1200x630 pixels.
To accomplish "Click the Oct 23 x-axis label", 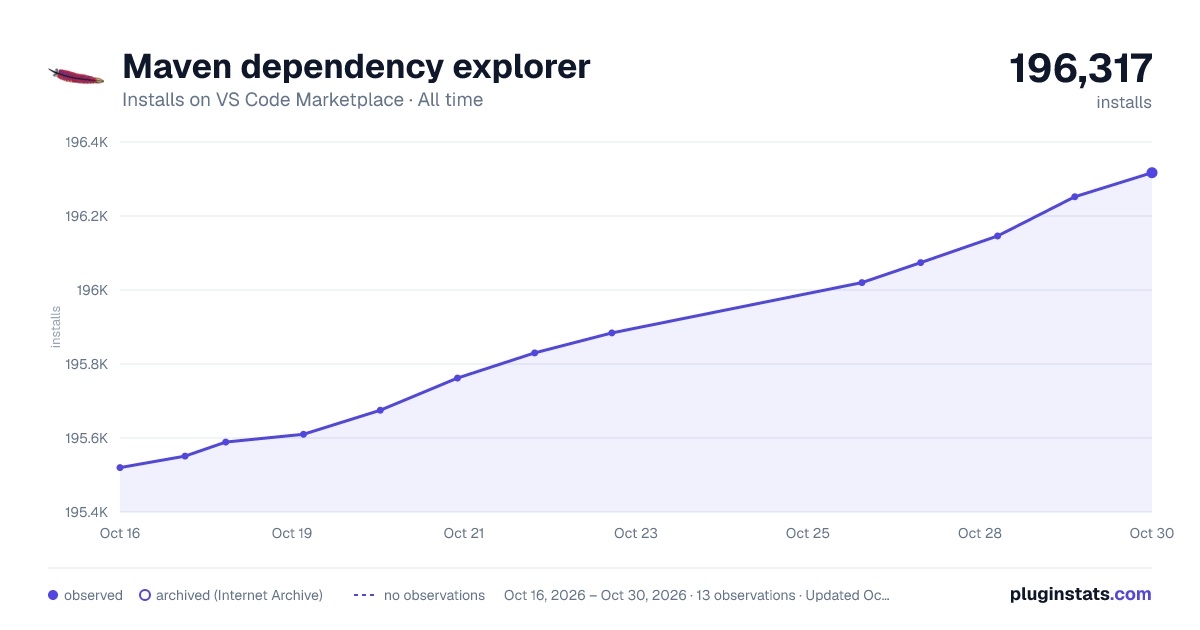I will point(636,533).
